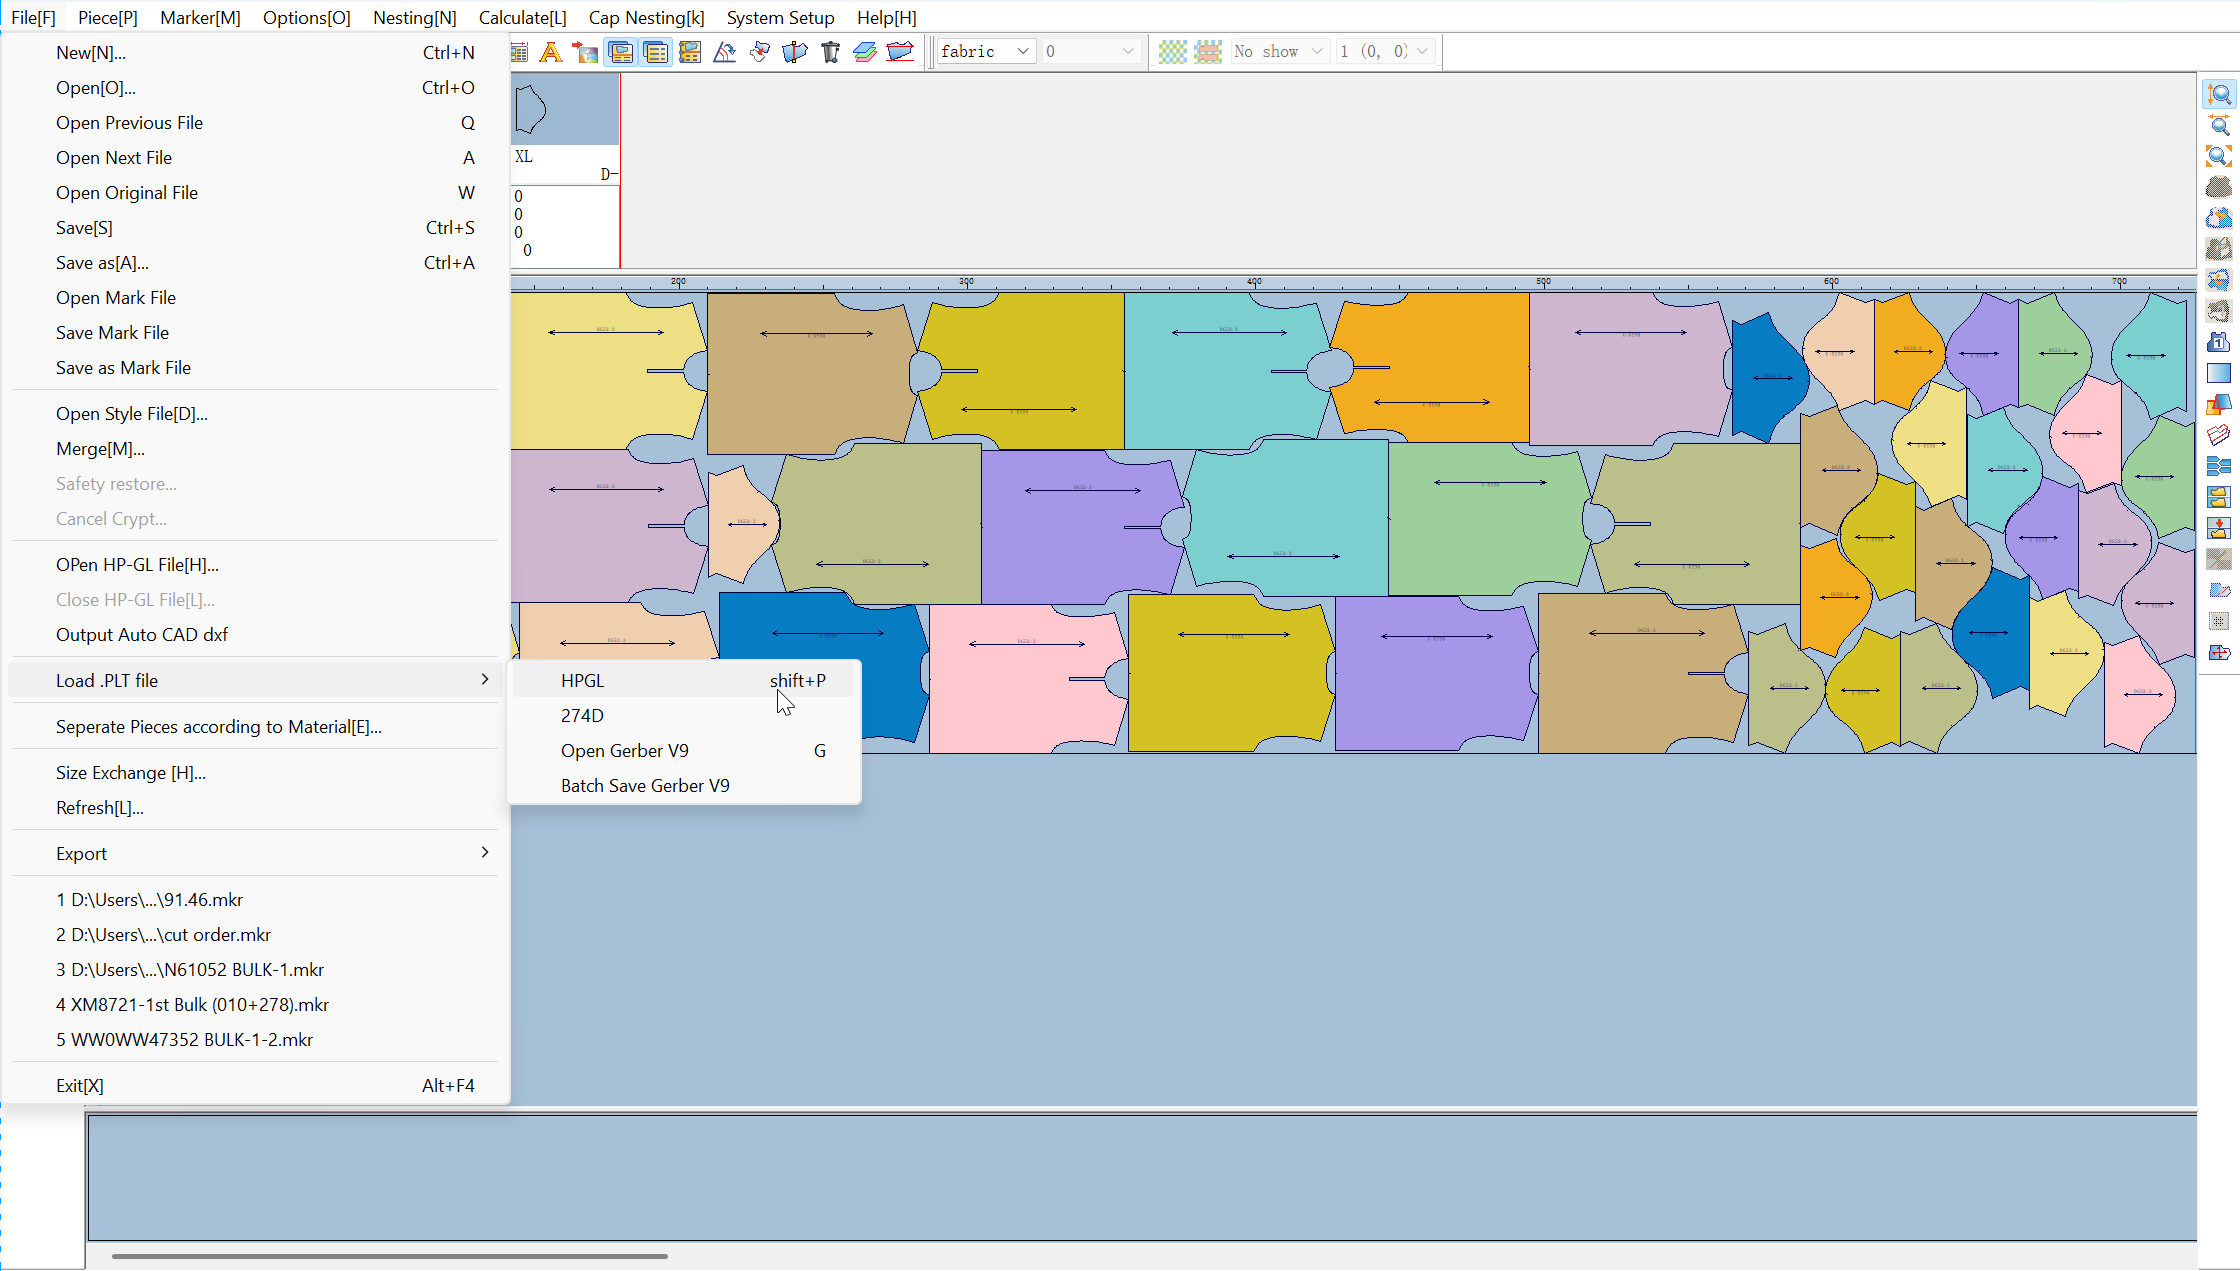Open recent file WW0WW47352 BULK-1-2.mkr
The image size is (2240, 1271).
click(x=184, y=1040)
